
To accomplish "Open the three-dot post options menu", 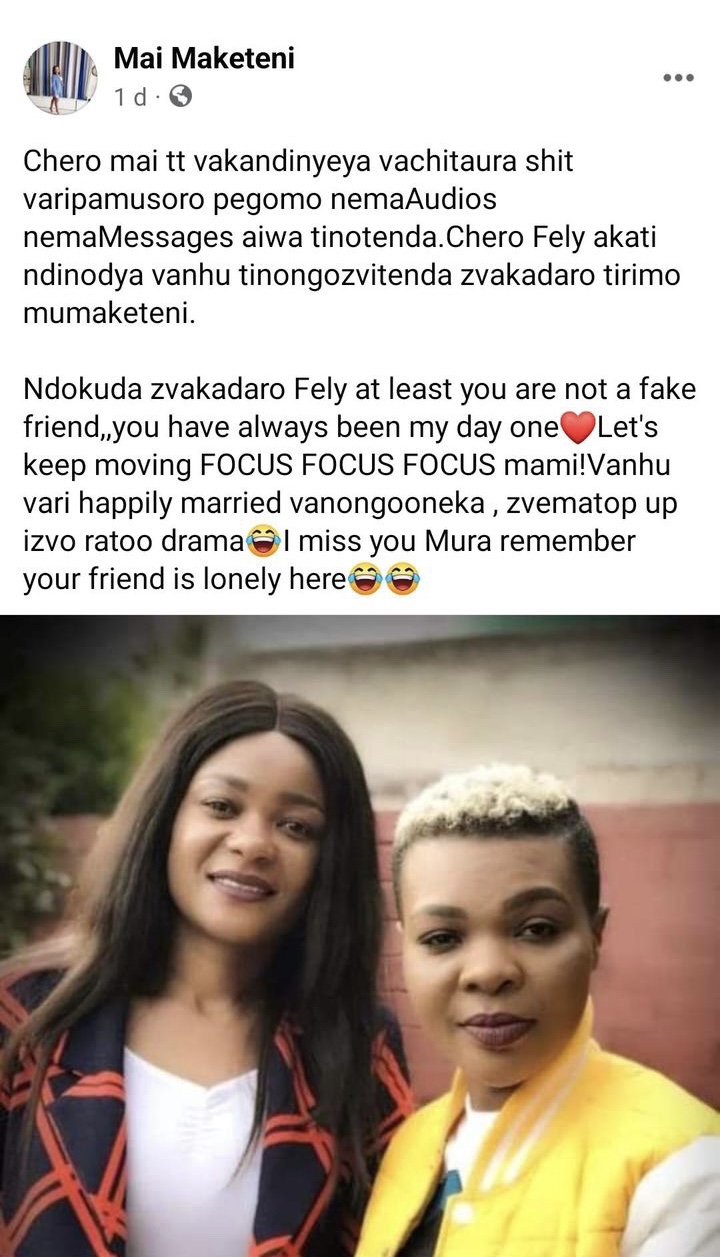I will 678,78.
